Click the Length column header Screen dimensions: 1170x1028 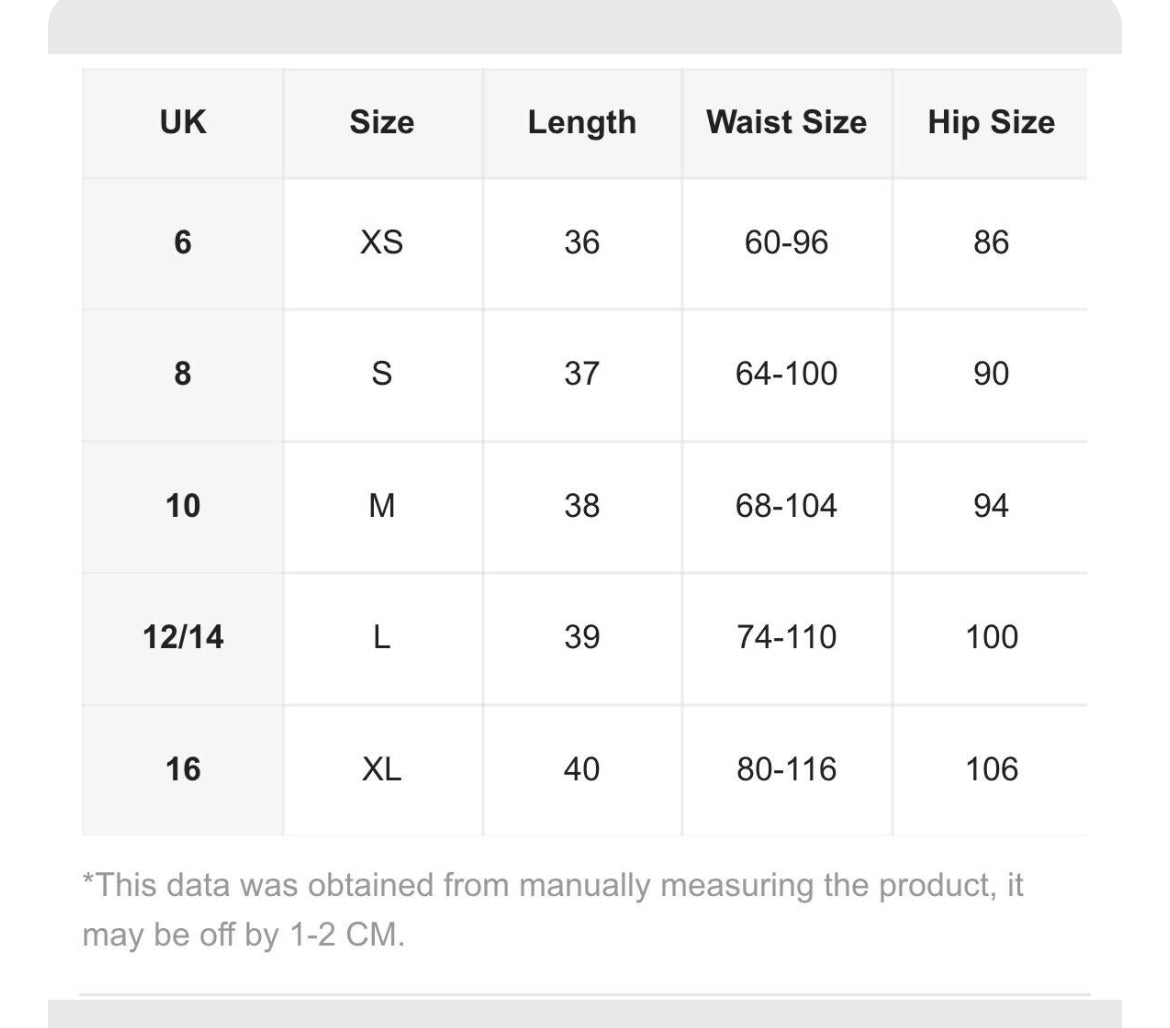pos(581,123)
